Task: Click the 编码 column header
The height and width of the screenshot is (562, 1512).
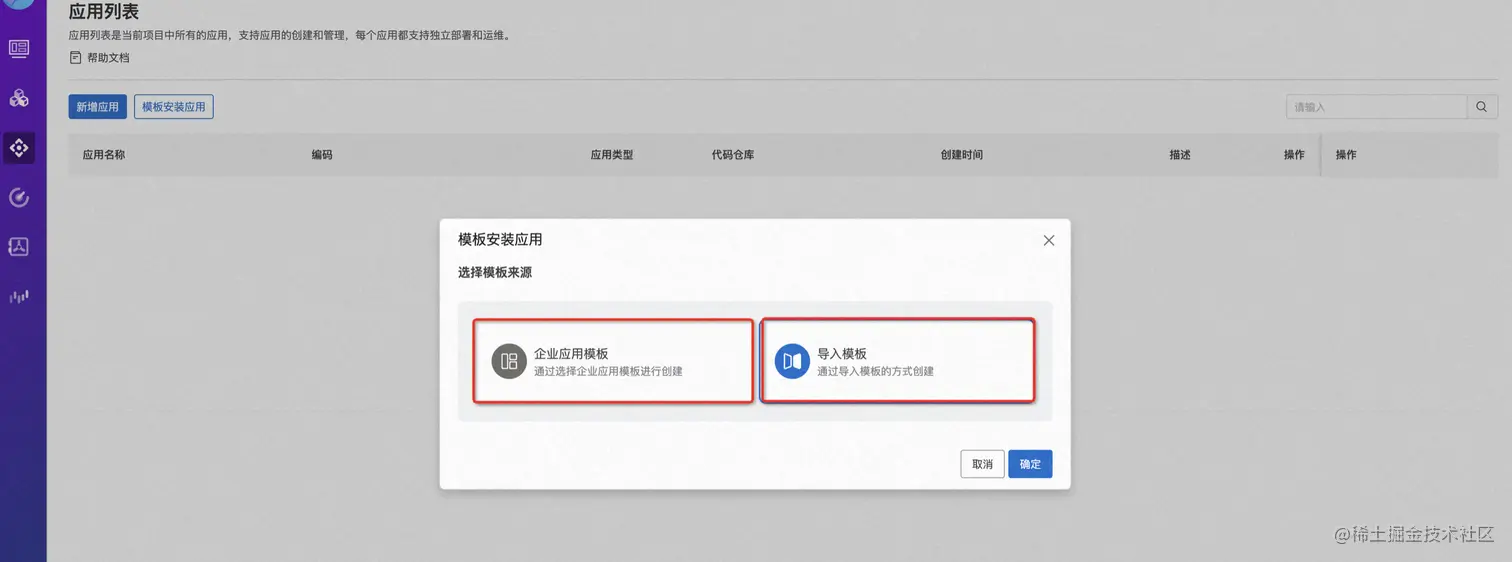Action: tap(322, 155)
